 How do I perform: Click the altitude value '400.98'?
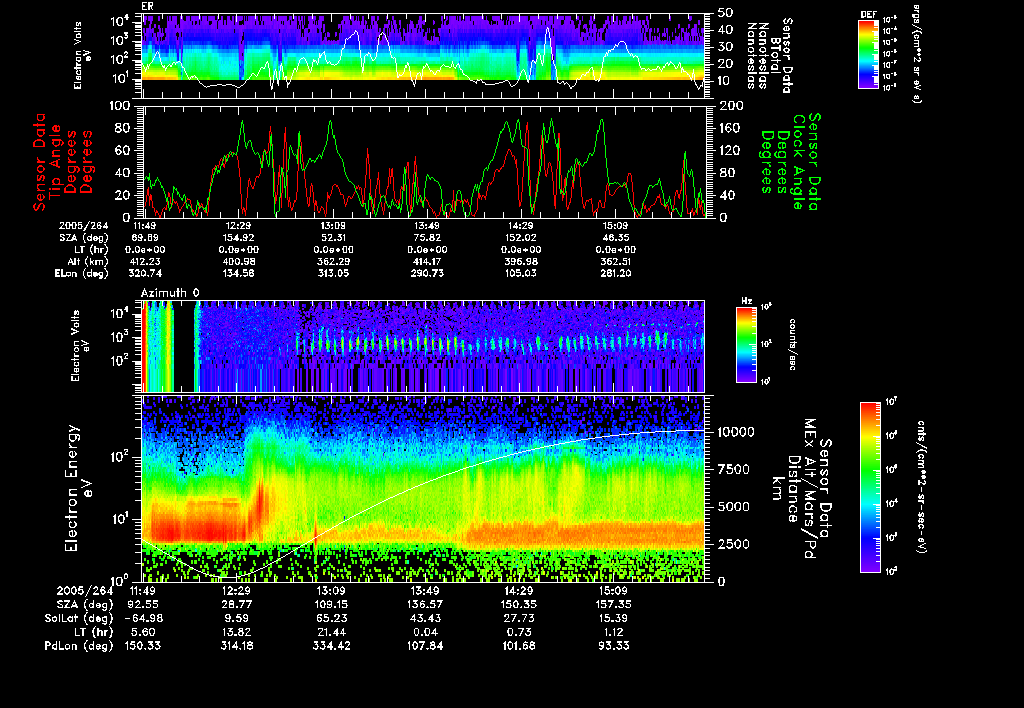[238, 262]
